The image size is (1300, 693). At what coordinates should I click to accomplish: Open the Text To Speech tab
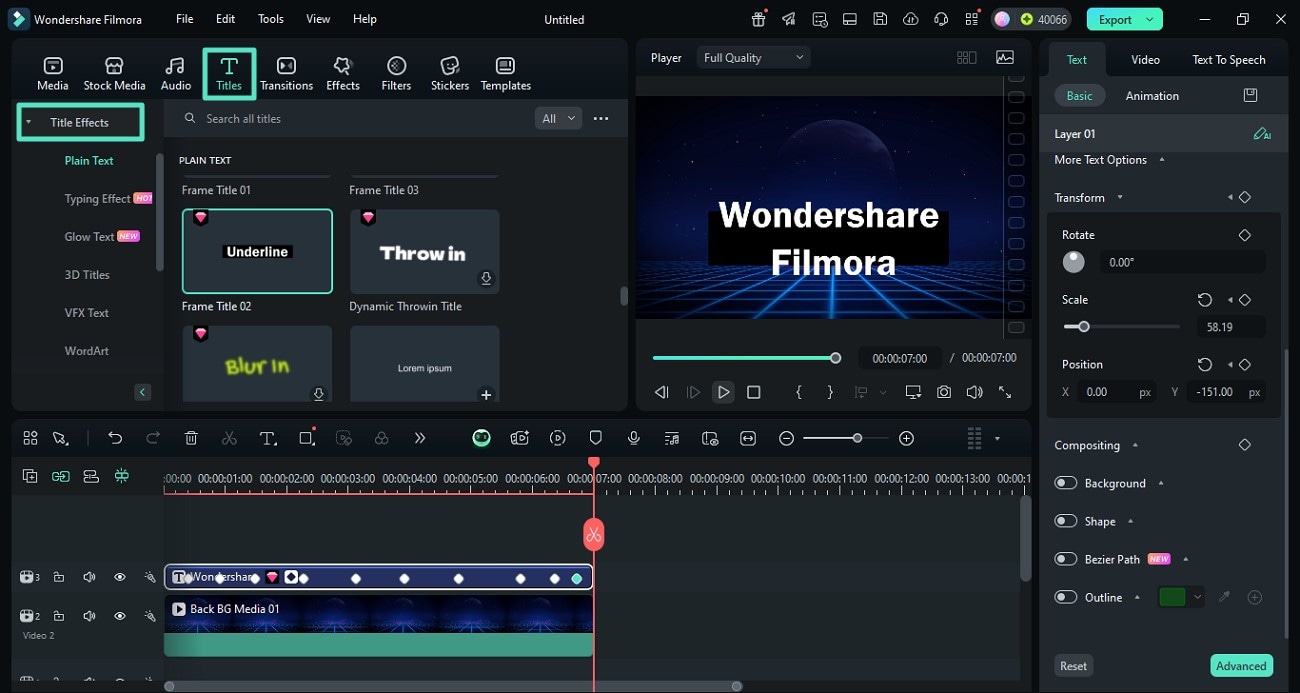[x=1228, y=59]
